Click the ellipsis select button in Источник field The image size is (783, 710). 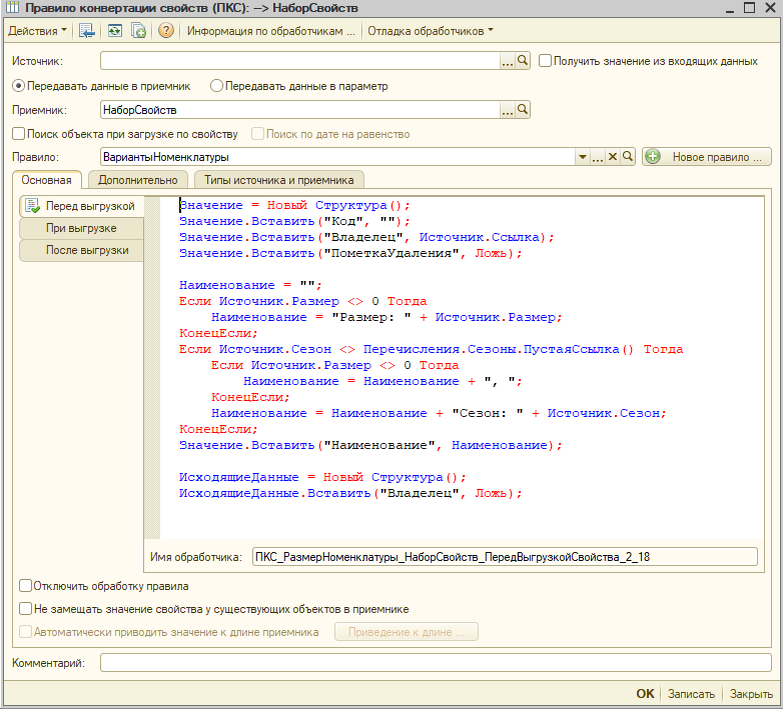coord(507,61)
